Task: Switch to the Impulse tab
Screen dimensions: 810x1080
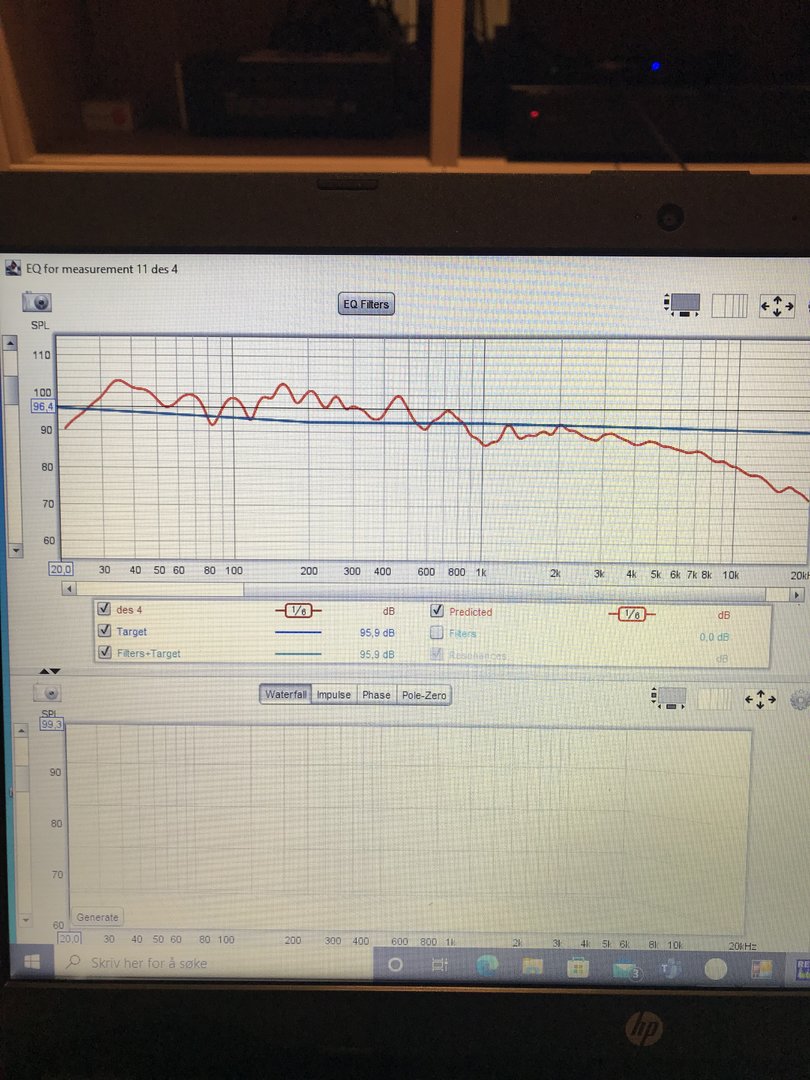Action: [333, 695]
